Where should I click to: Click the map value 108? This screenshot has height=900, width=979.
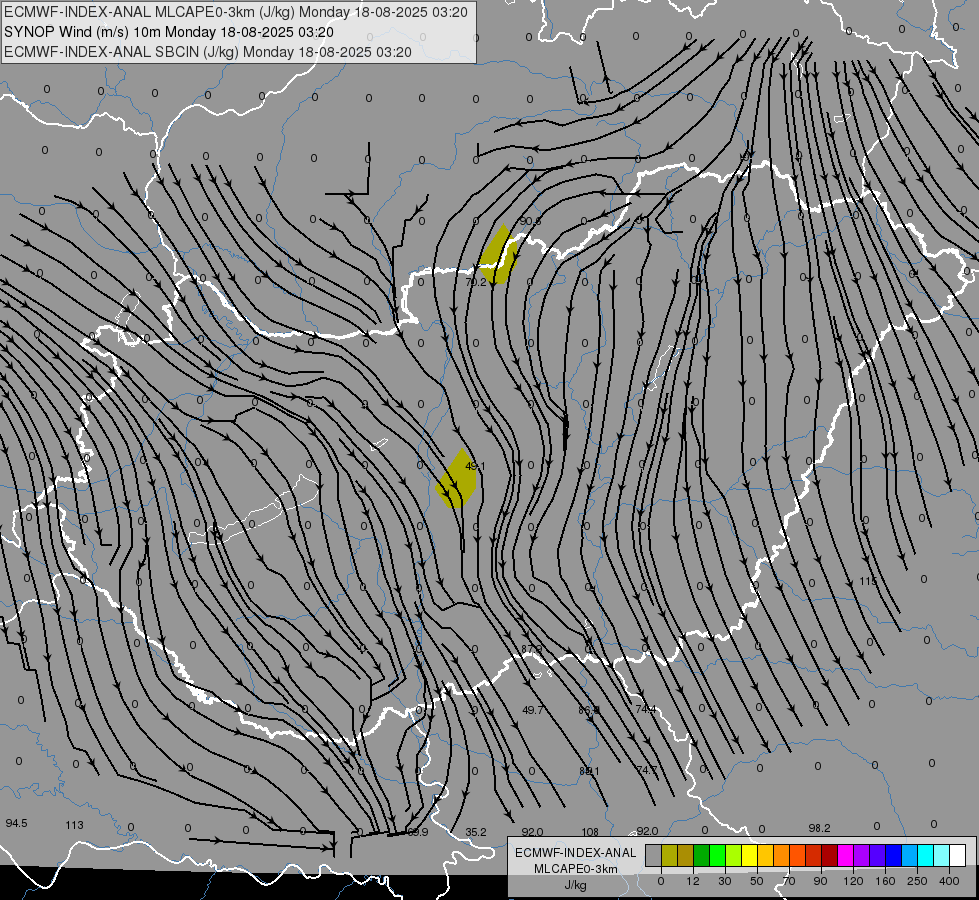pos(590,832)
